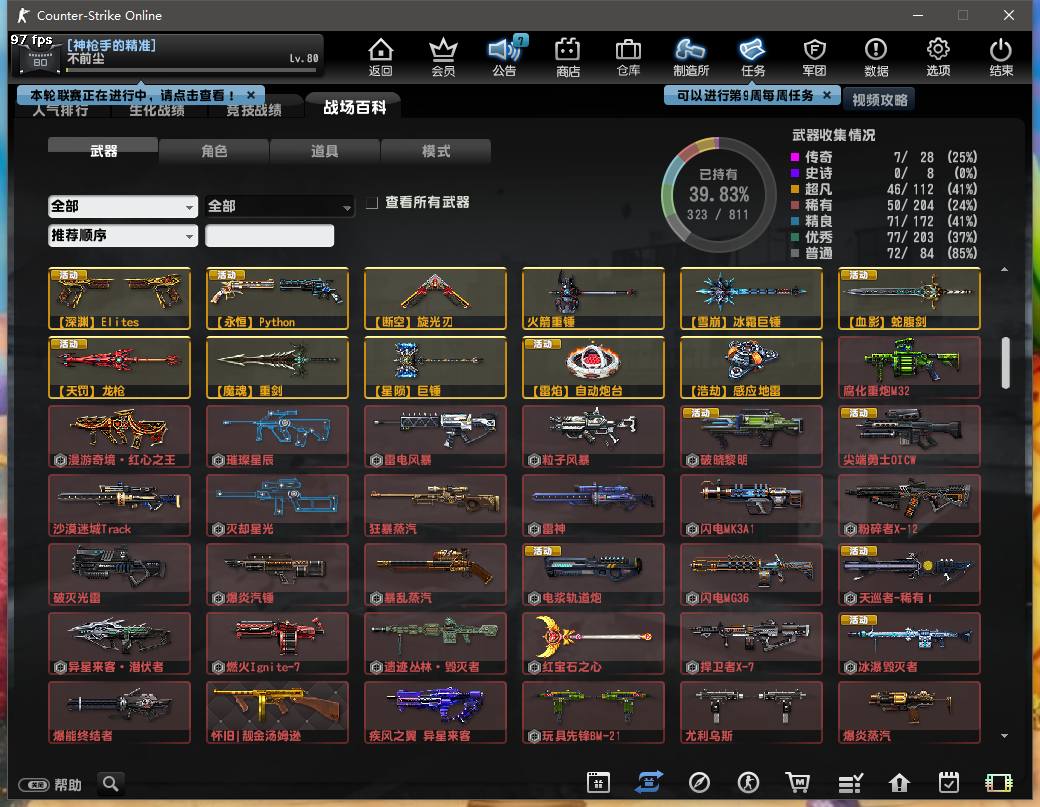Viewport: 1040px width, 807px height.
Task: Select the 【雷焰】自动炮台 weapon card
Action: (593, 367)
